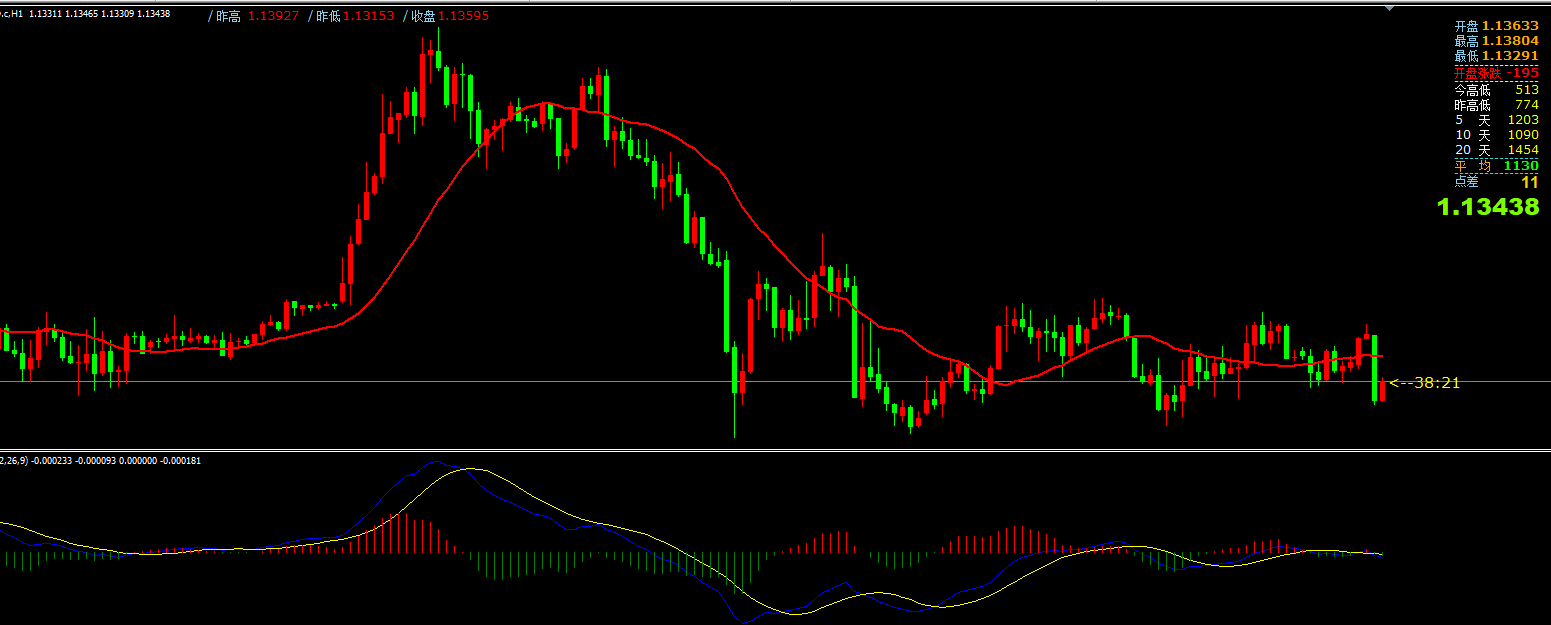
Task: Click the 最高 1.13804 row in info panel
Action: (1496, 41)
